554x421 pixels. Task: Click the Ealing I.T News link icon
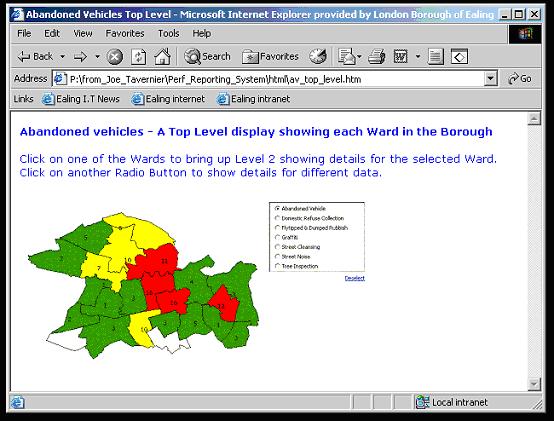(x=48, y=99)
